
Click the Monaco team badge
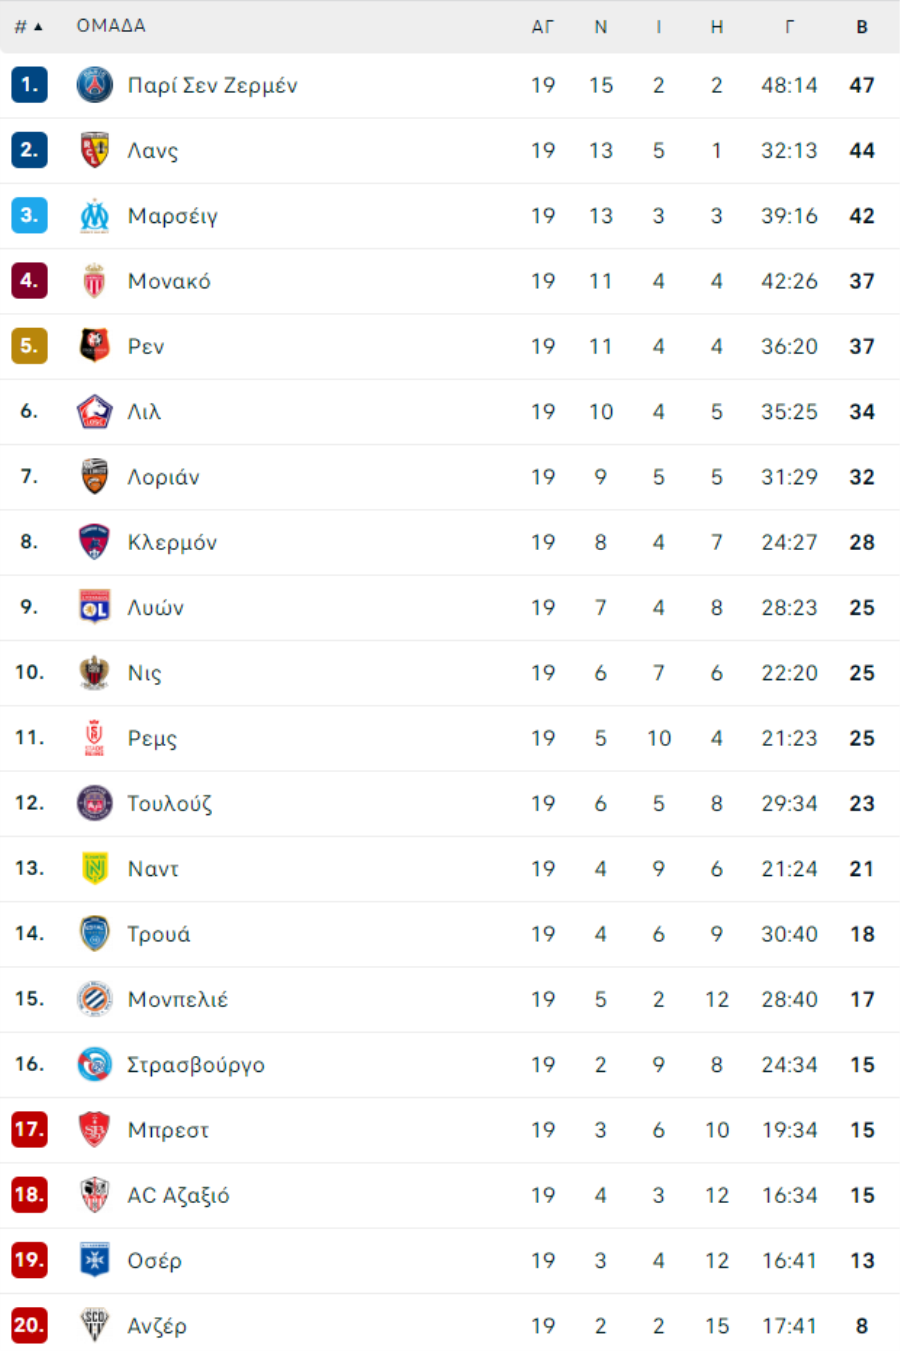[x=95, y=281]
